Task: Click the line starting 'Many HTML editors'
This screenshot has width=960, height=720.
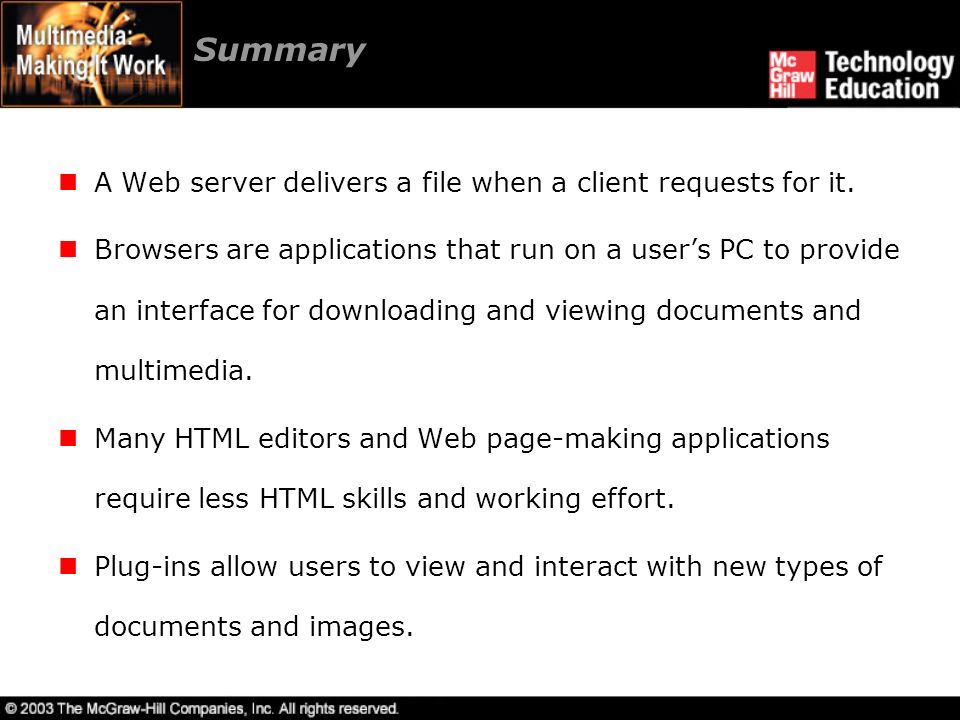Action: 462,439
